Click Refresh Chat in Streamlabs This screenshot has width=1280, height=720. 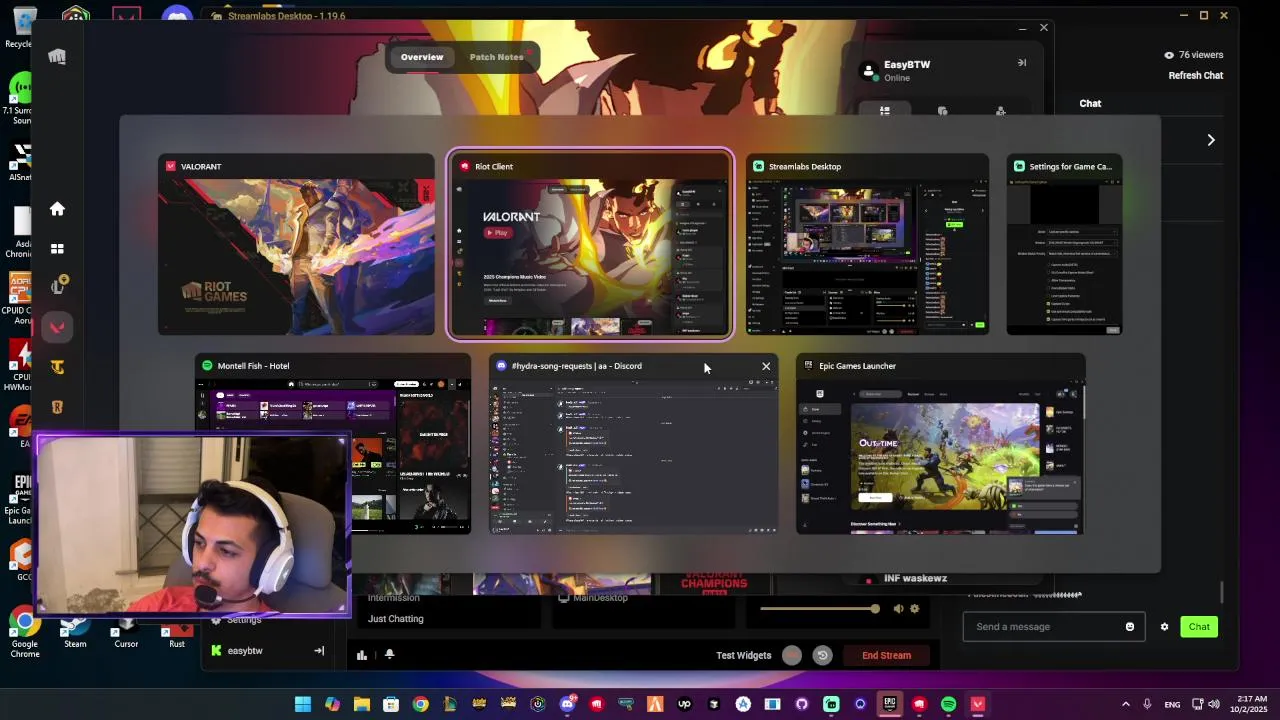[1195, 76]
